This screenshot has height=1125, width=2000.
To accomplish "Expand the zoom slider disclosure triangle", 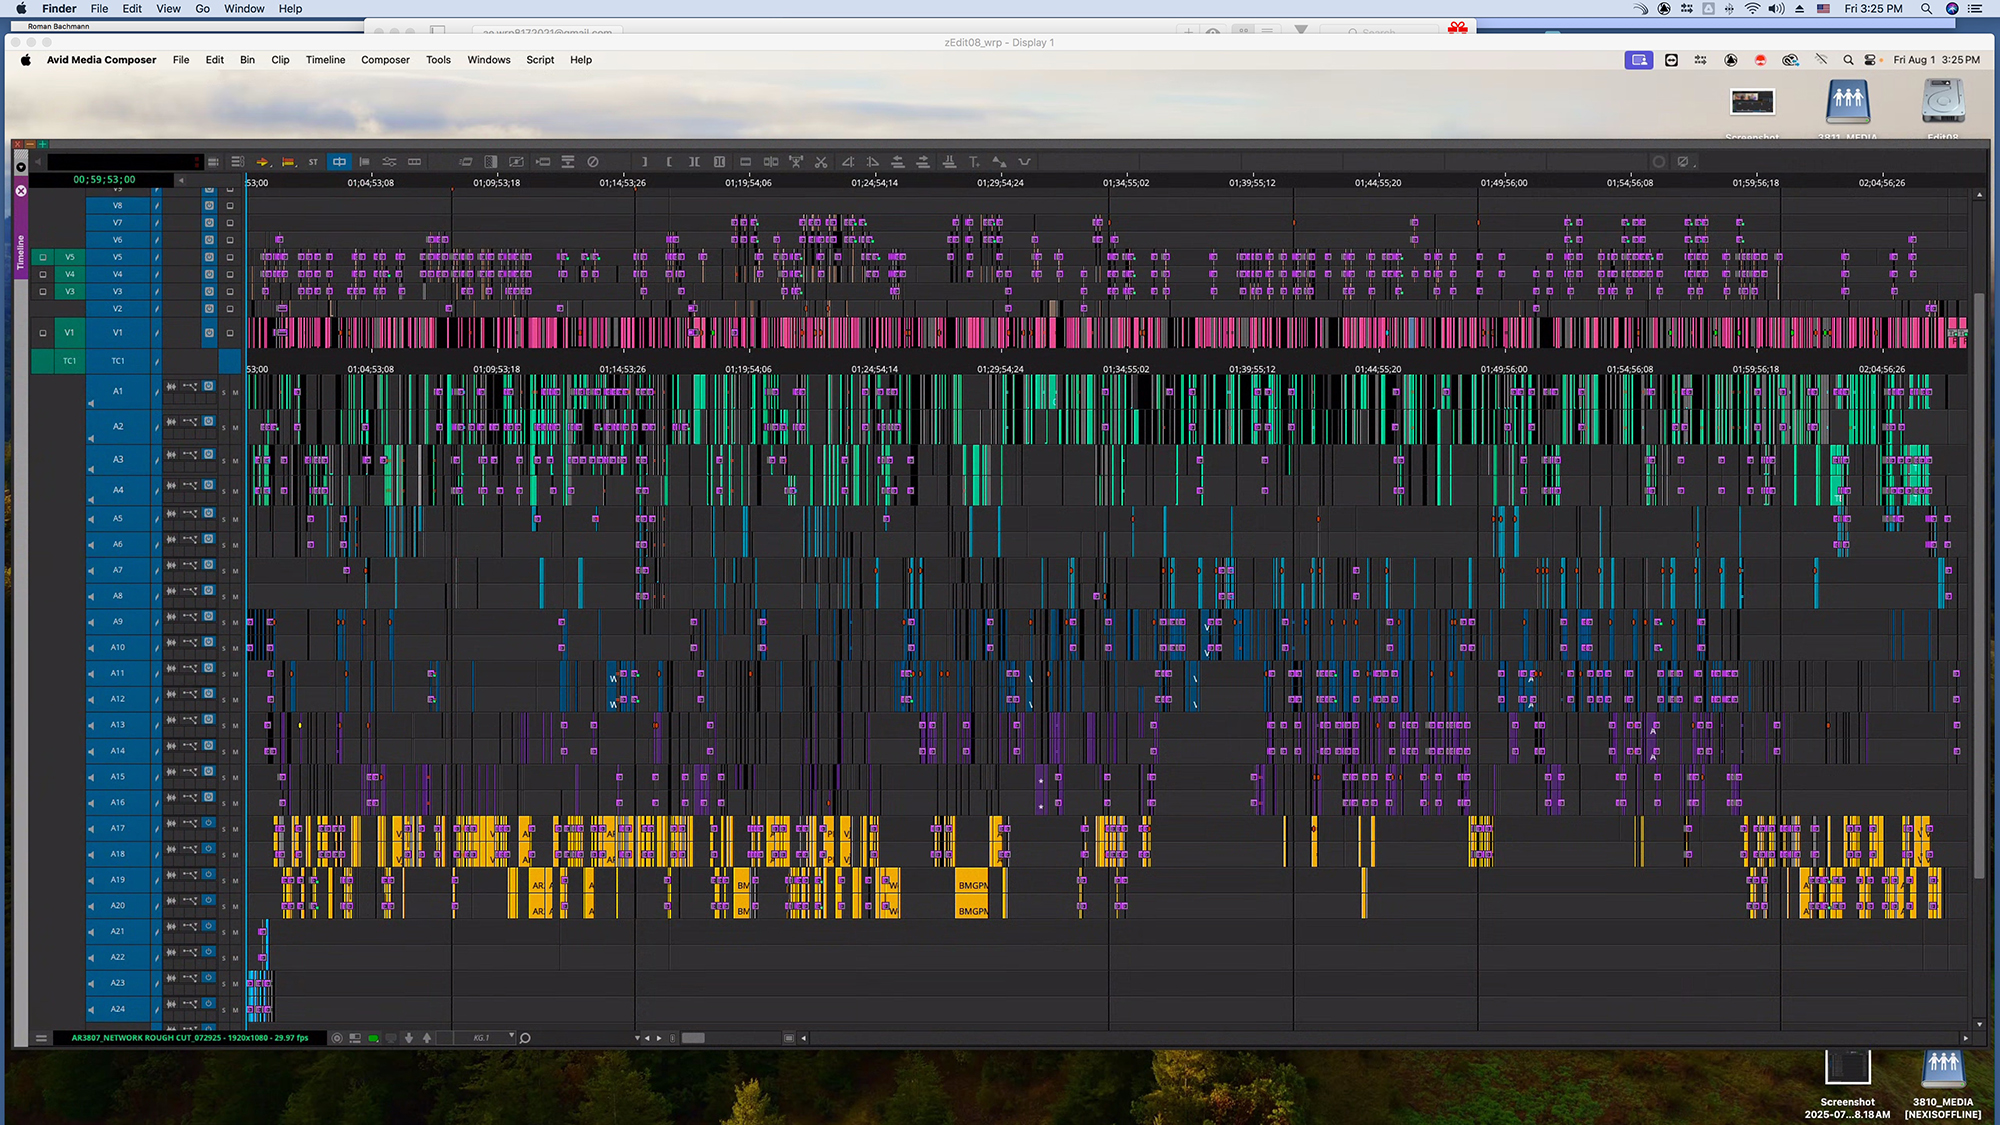I will [637, 1038].
